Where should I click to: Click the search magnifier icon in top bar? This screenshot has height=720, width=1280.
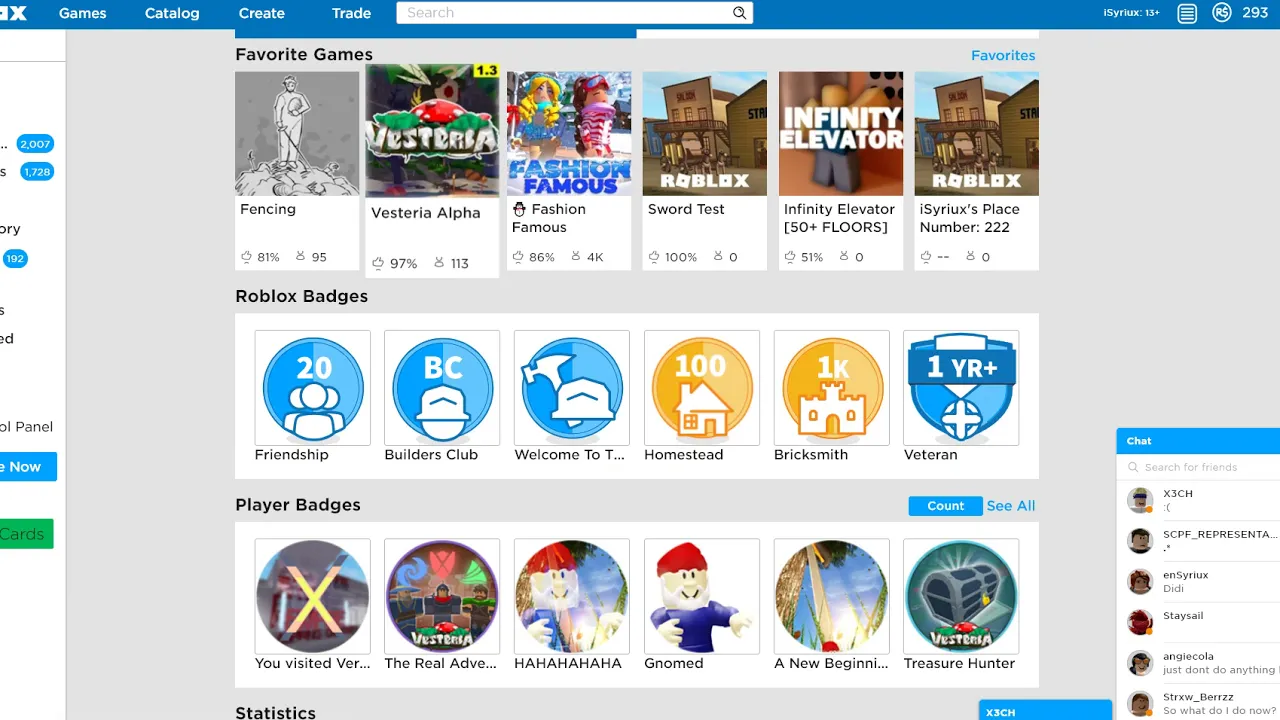pos(739,13)
